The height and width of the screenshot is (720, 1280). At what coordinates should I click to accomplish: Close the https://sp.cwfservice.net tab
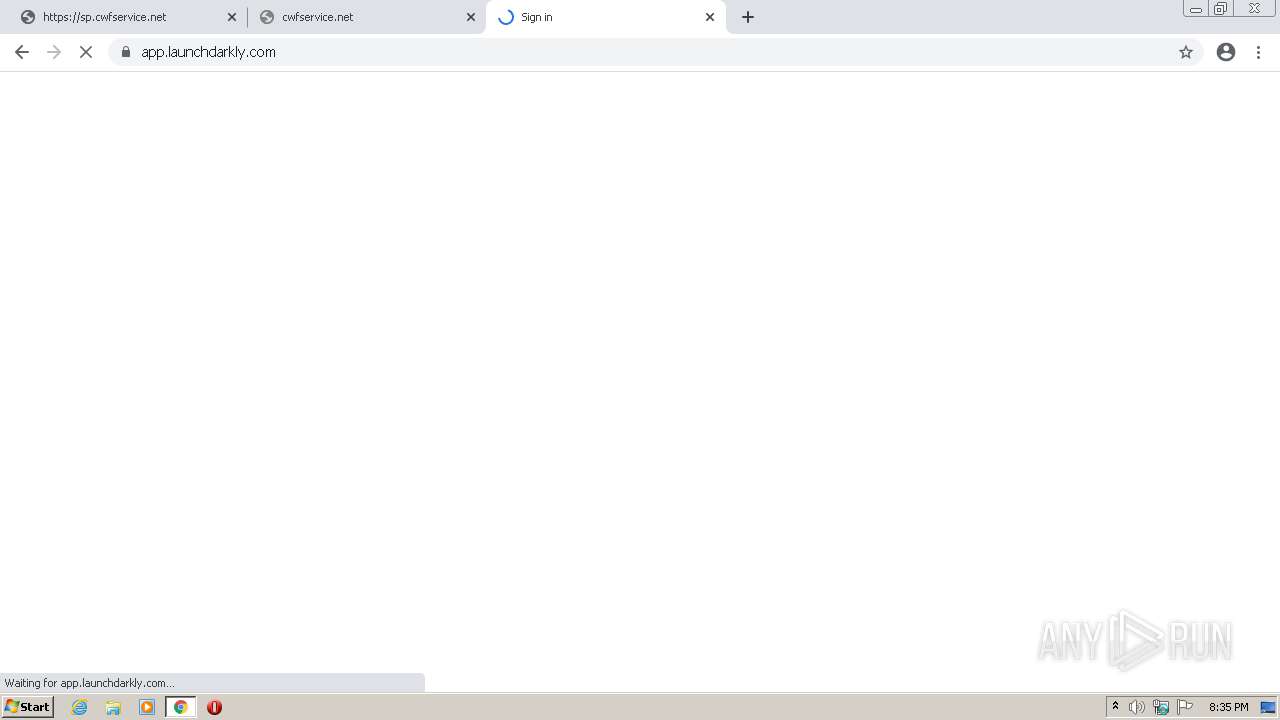pyautogui.click(x=232, y=17)
